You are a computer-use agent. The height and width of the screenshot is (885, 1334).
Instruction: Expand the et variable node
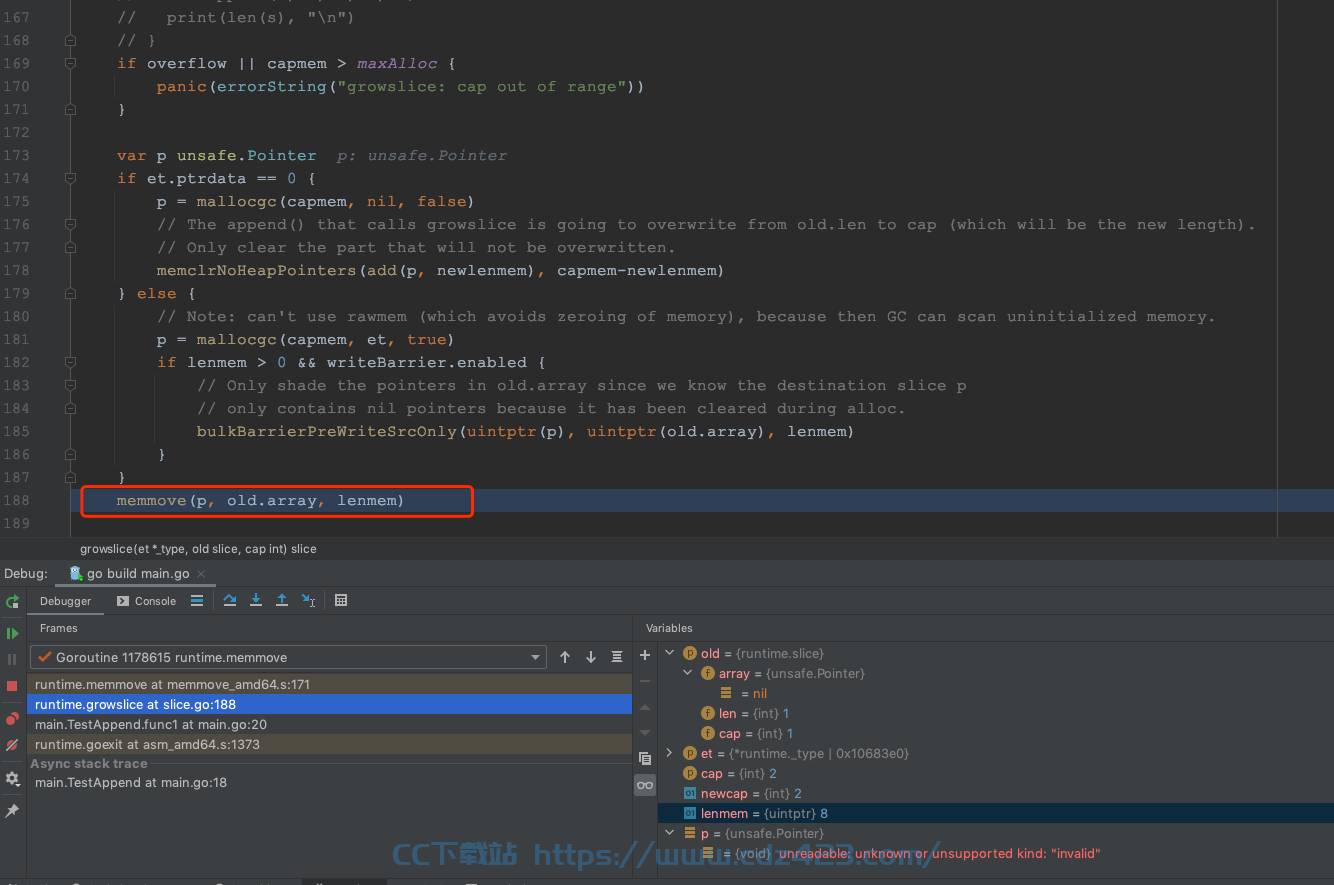[x=670, y=753]
